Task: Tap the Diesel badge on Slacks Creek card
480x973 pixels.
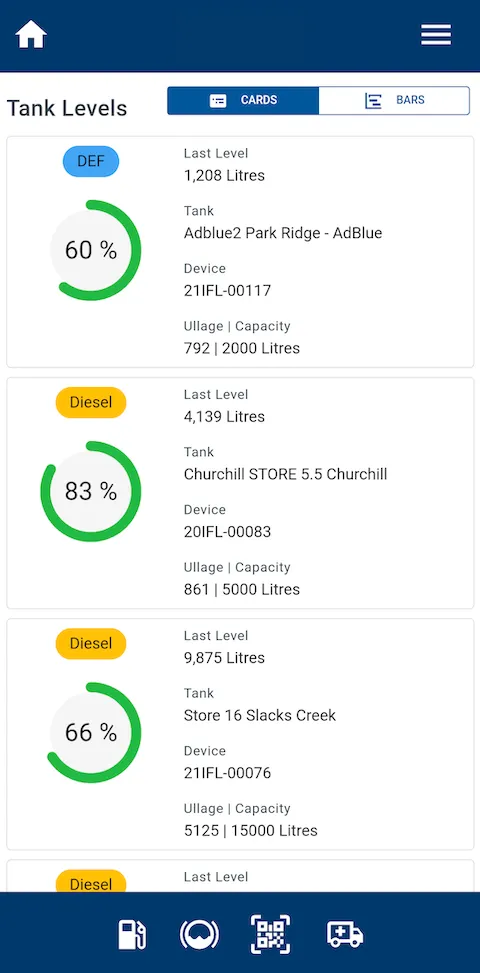Action: 91,643
